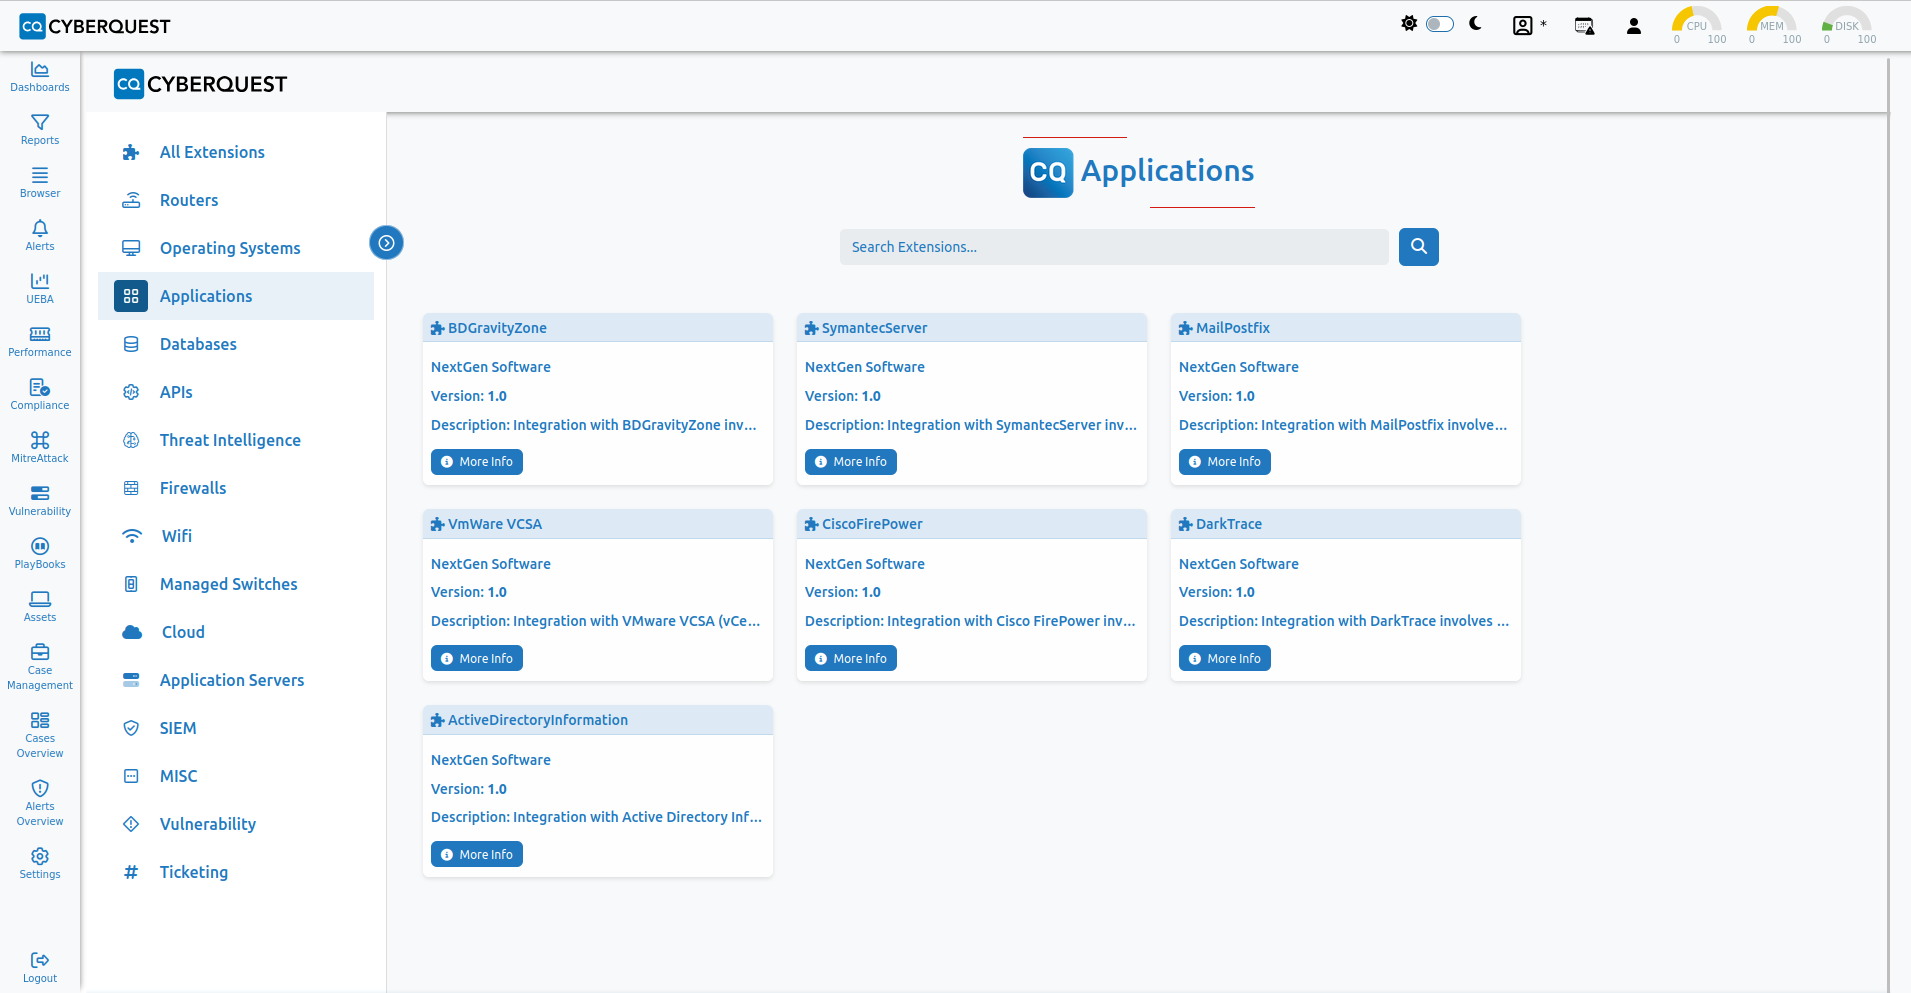Image resolution: width=1911 pixels, height=993 pixels.
Task: Open Case Management briefcase icon
Action: (40, 652)
